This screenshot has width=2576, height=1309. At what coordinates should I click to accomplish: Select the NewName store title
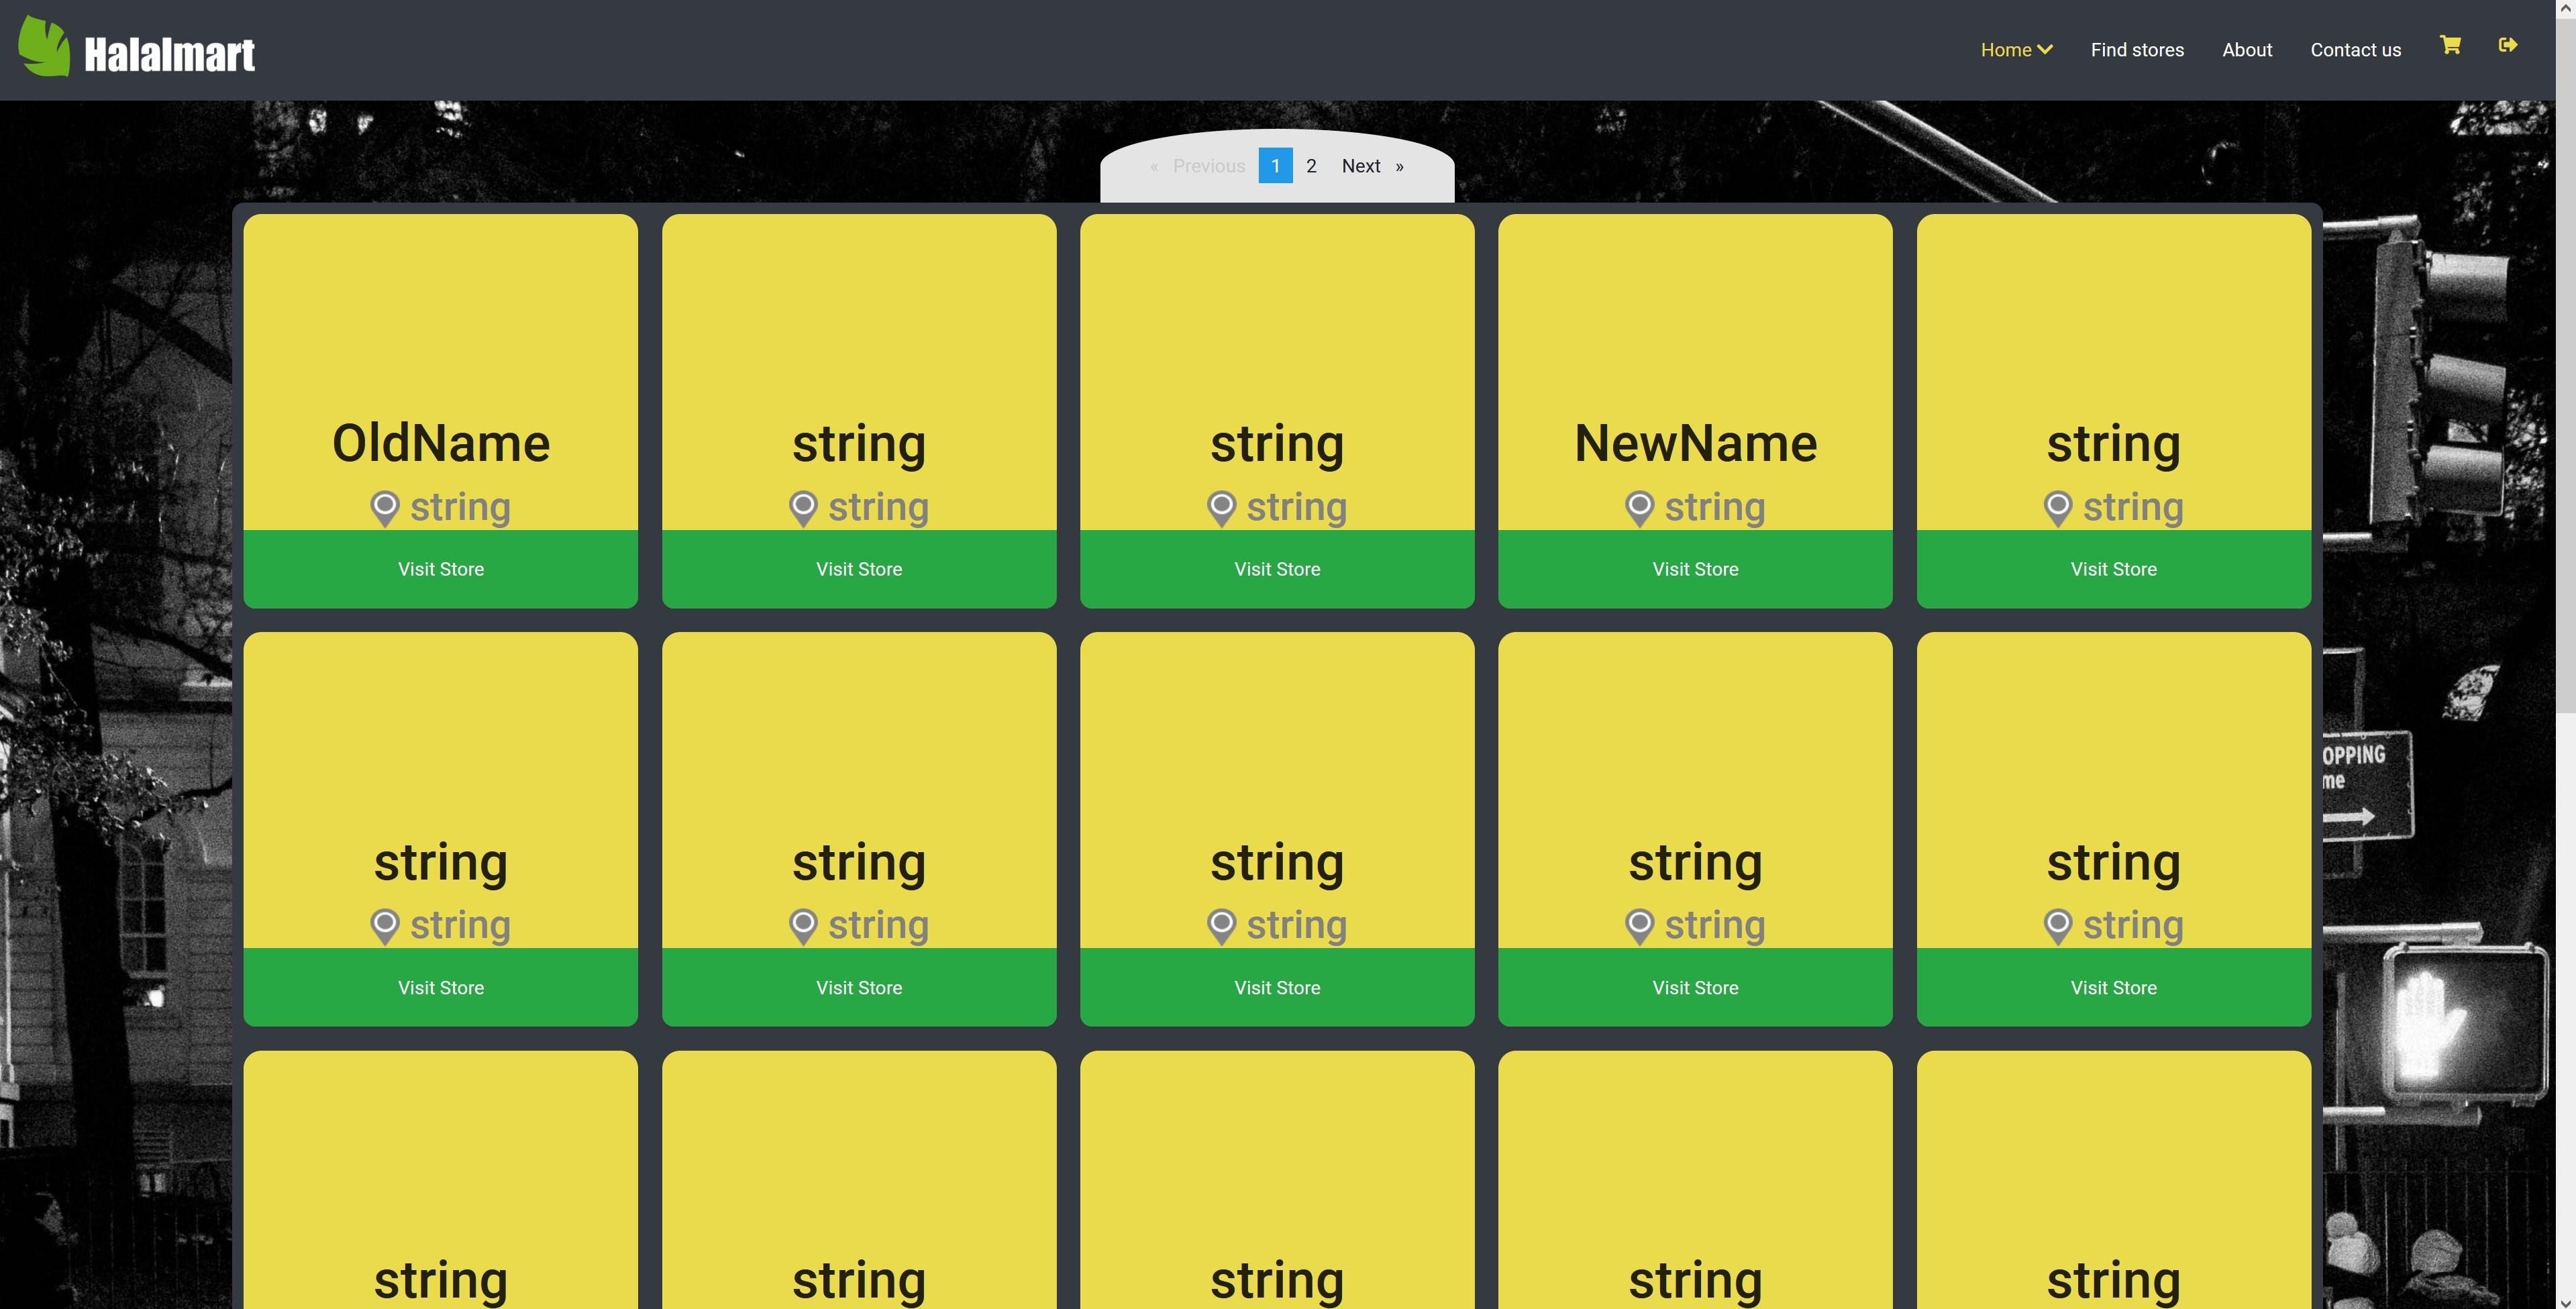[x=1695, y=443]
